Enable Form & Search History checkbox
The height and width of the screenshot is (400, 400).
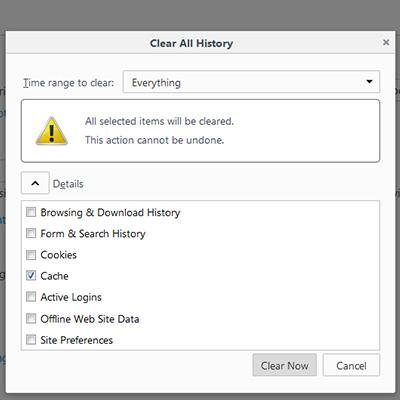31,233
